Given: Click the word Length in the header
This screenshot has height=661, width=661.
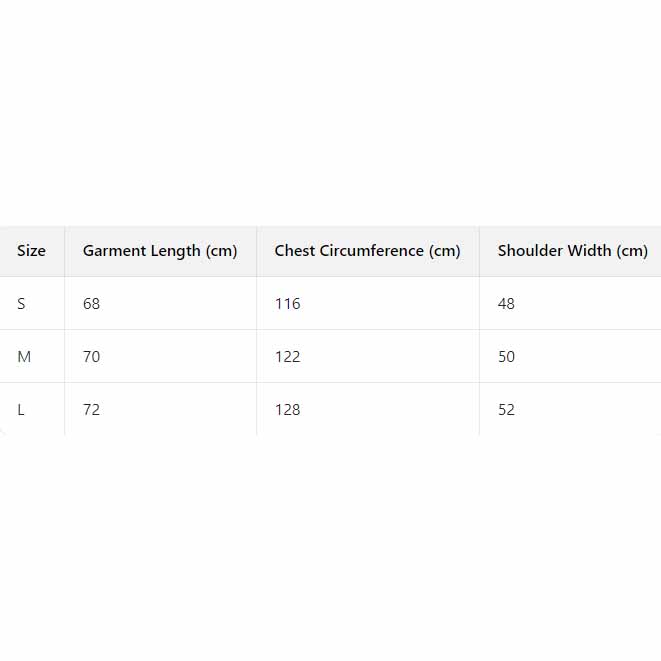Looking at the screenshot, I should click(x=175, y=251).
